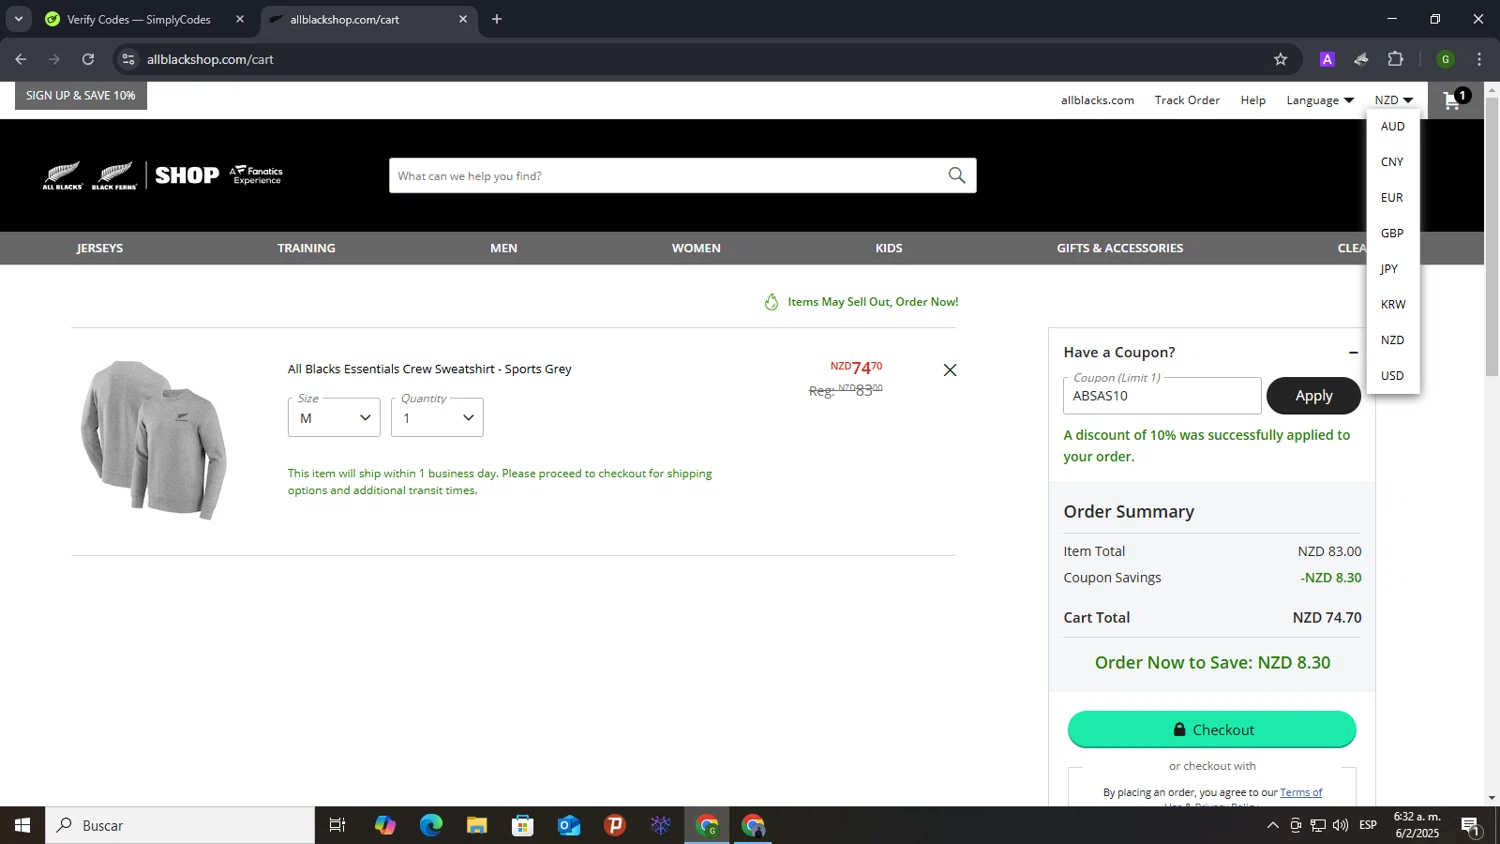The image size is (1500, 844).
Task: Open the Quantity dropdown
Action: (x=437, y=418)
